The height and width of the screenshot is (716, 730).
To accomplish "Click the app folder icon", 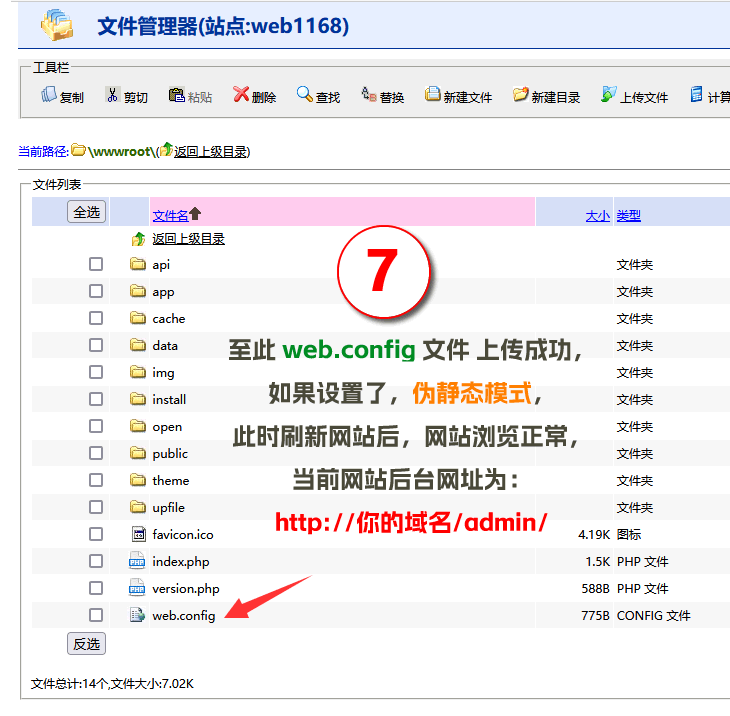I will tap(138, 291).
